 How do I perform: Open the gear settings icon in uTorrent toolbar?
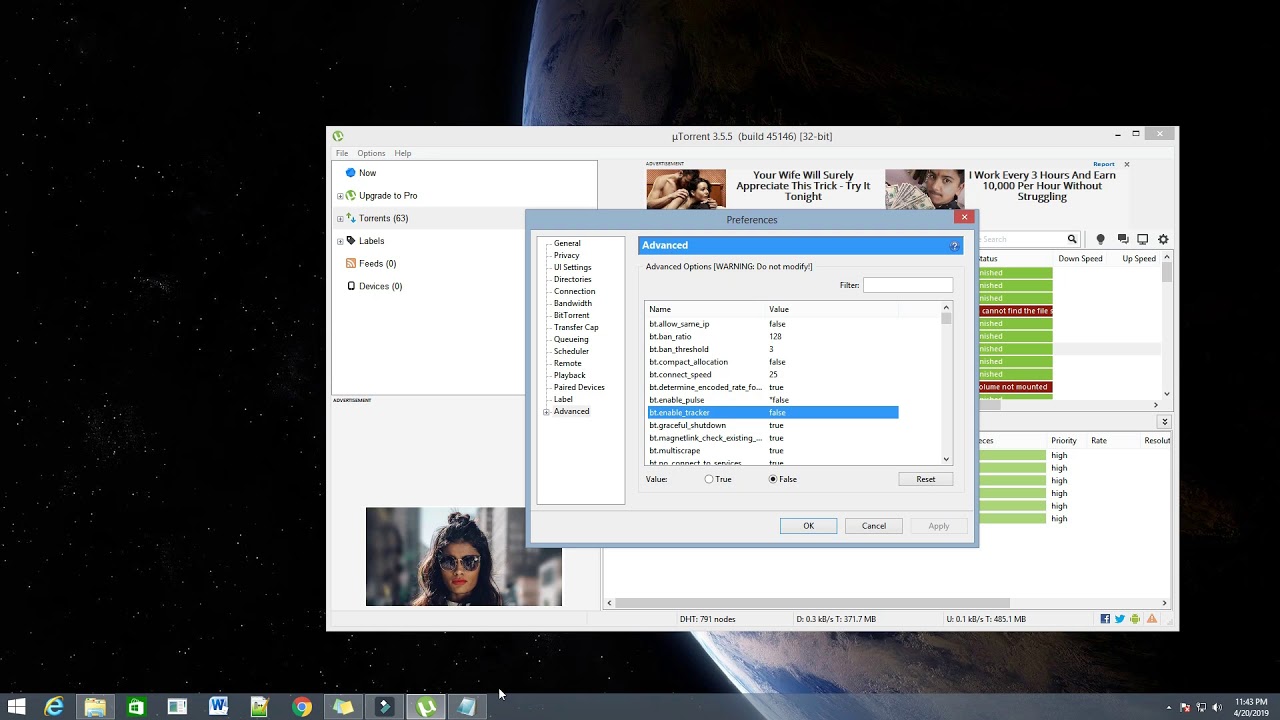click(x=1163, y=239)
